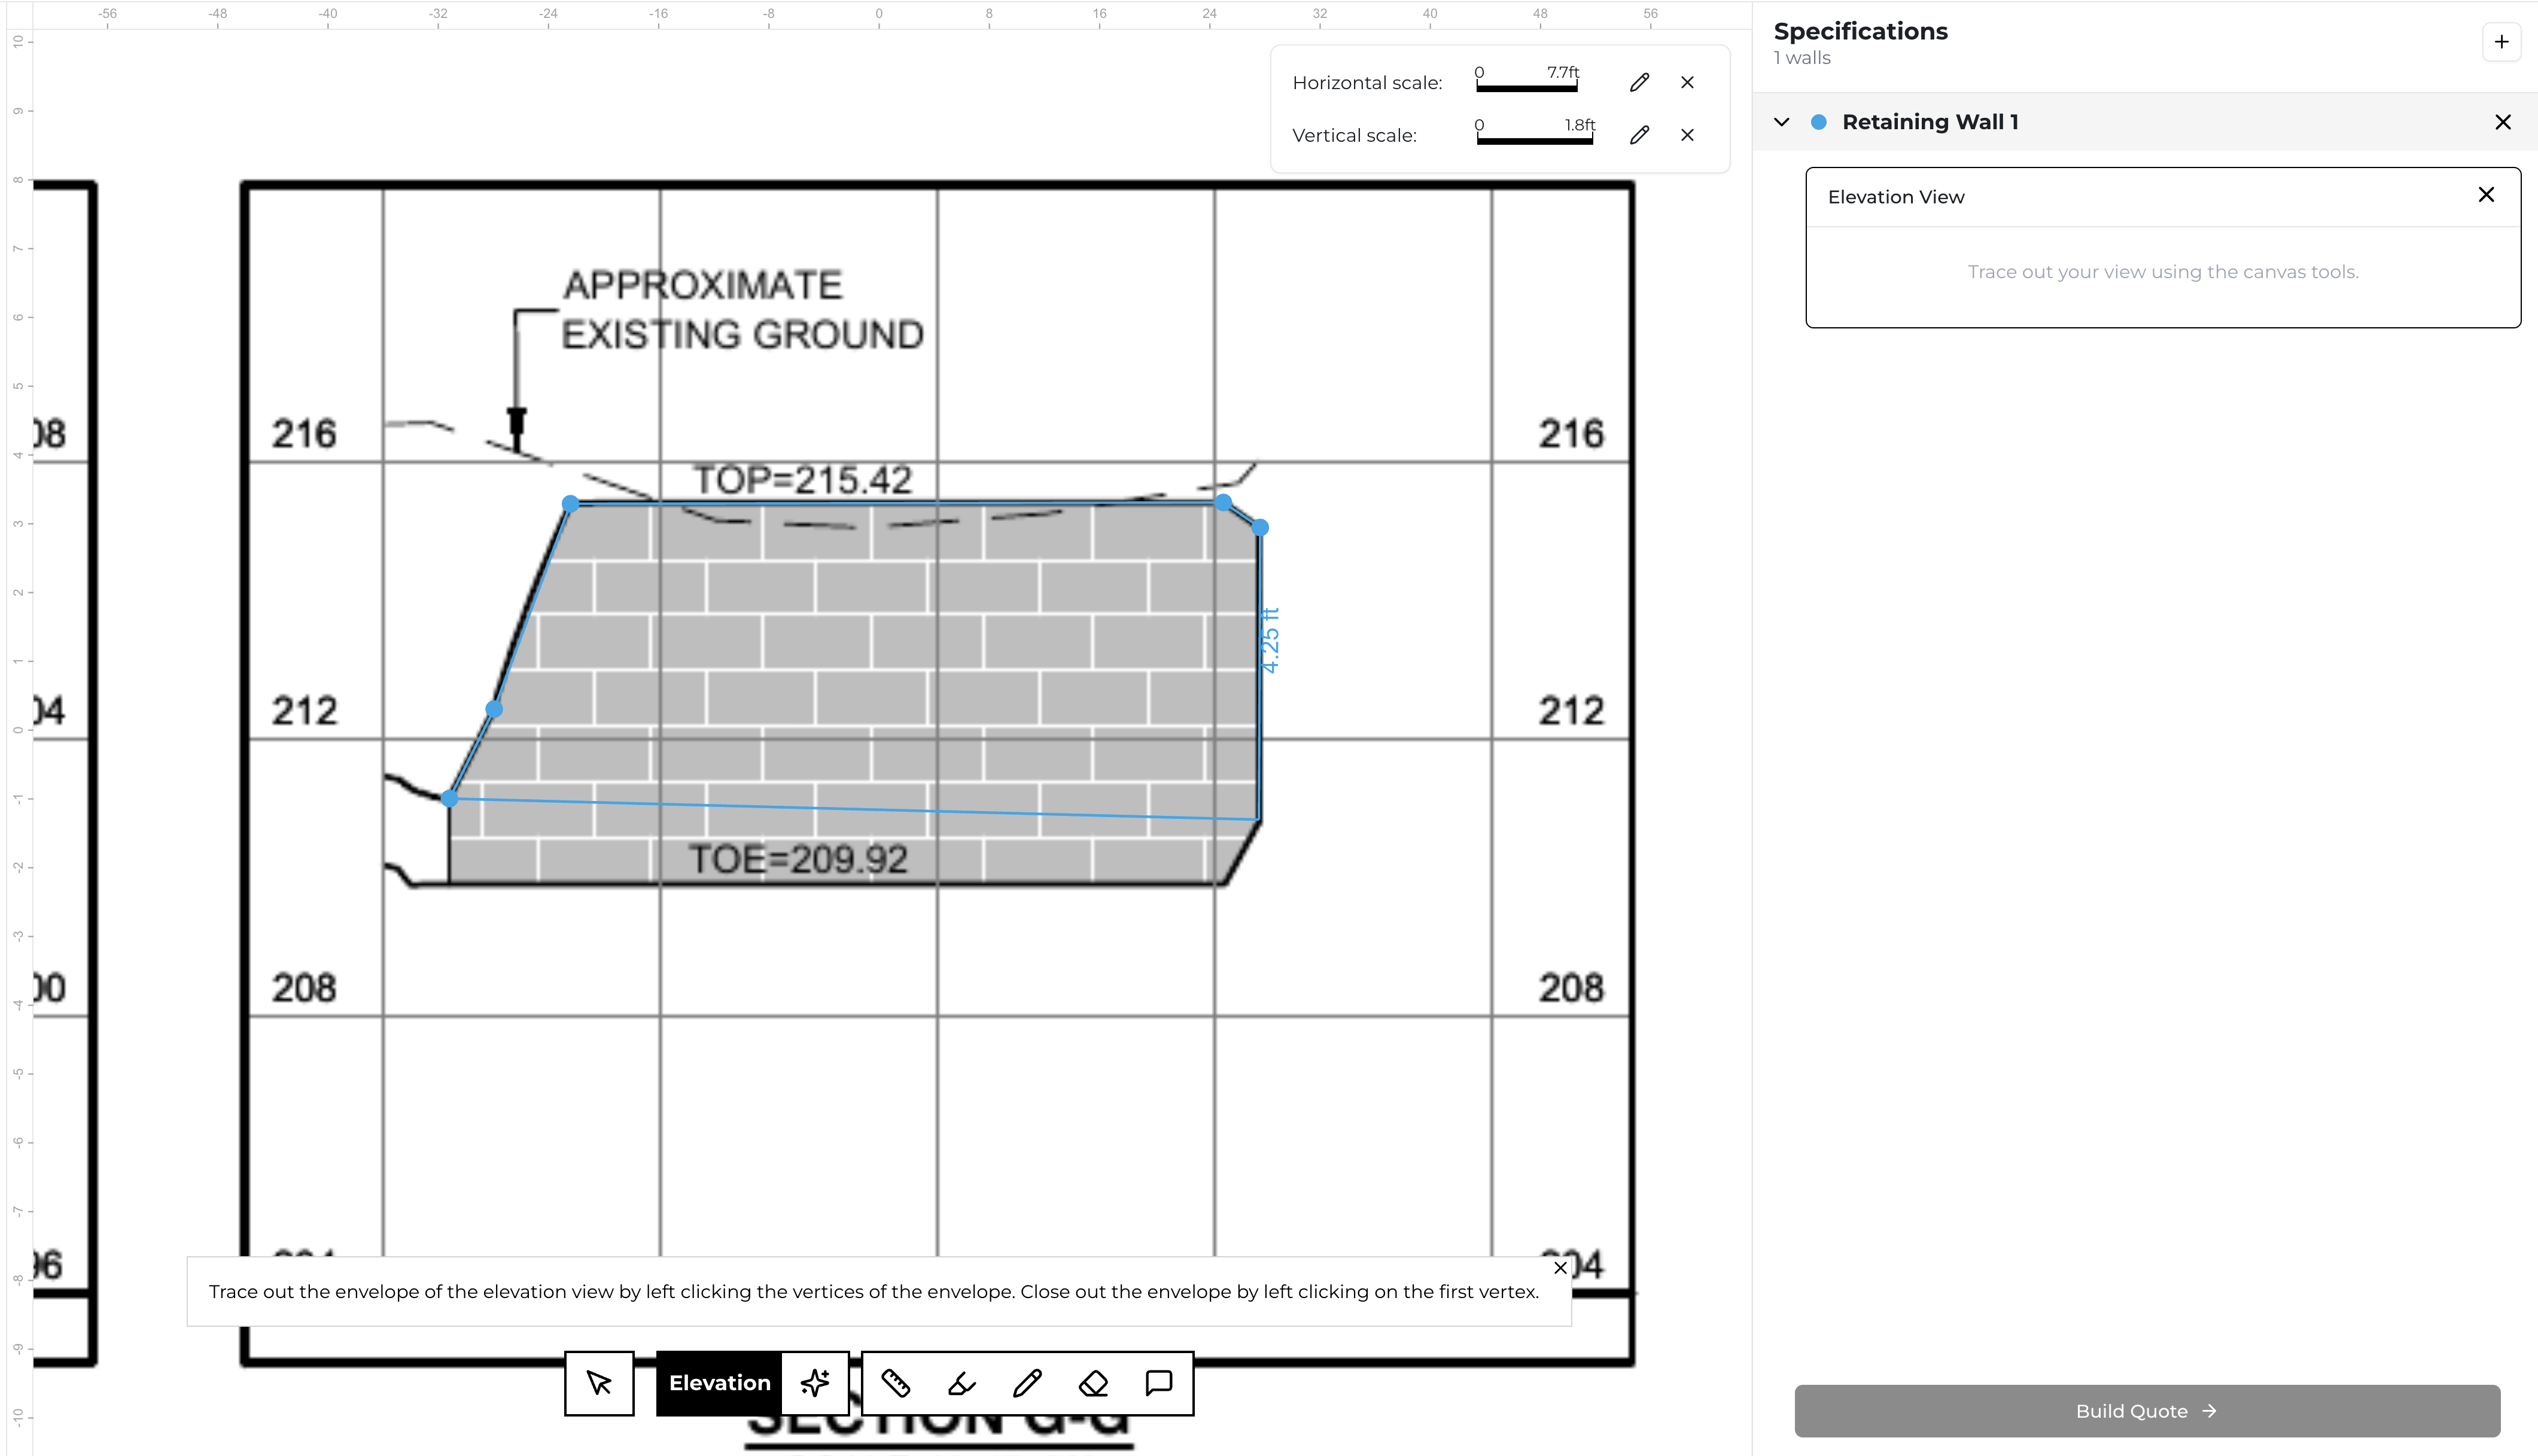This screenshot has height=1456, width=2538.
Task: Add a new wall with the plus button
Action: (x=2502, y=41)
